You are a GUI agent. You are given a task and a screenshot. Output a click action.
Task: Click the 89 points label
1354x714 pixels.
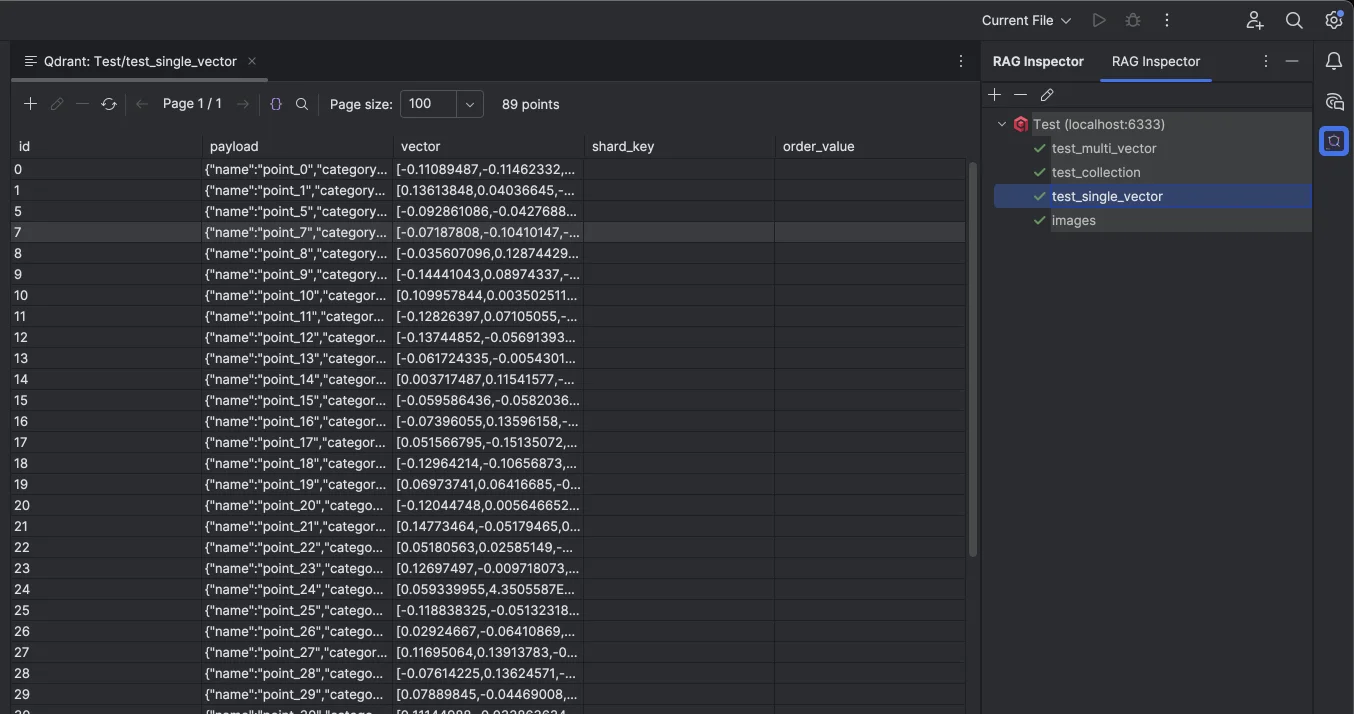click(x=531, y=104)
